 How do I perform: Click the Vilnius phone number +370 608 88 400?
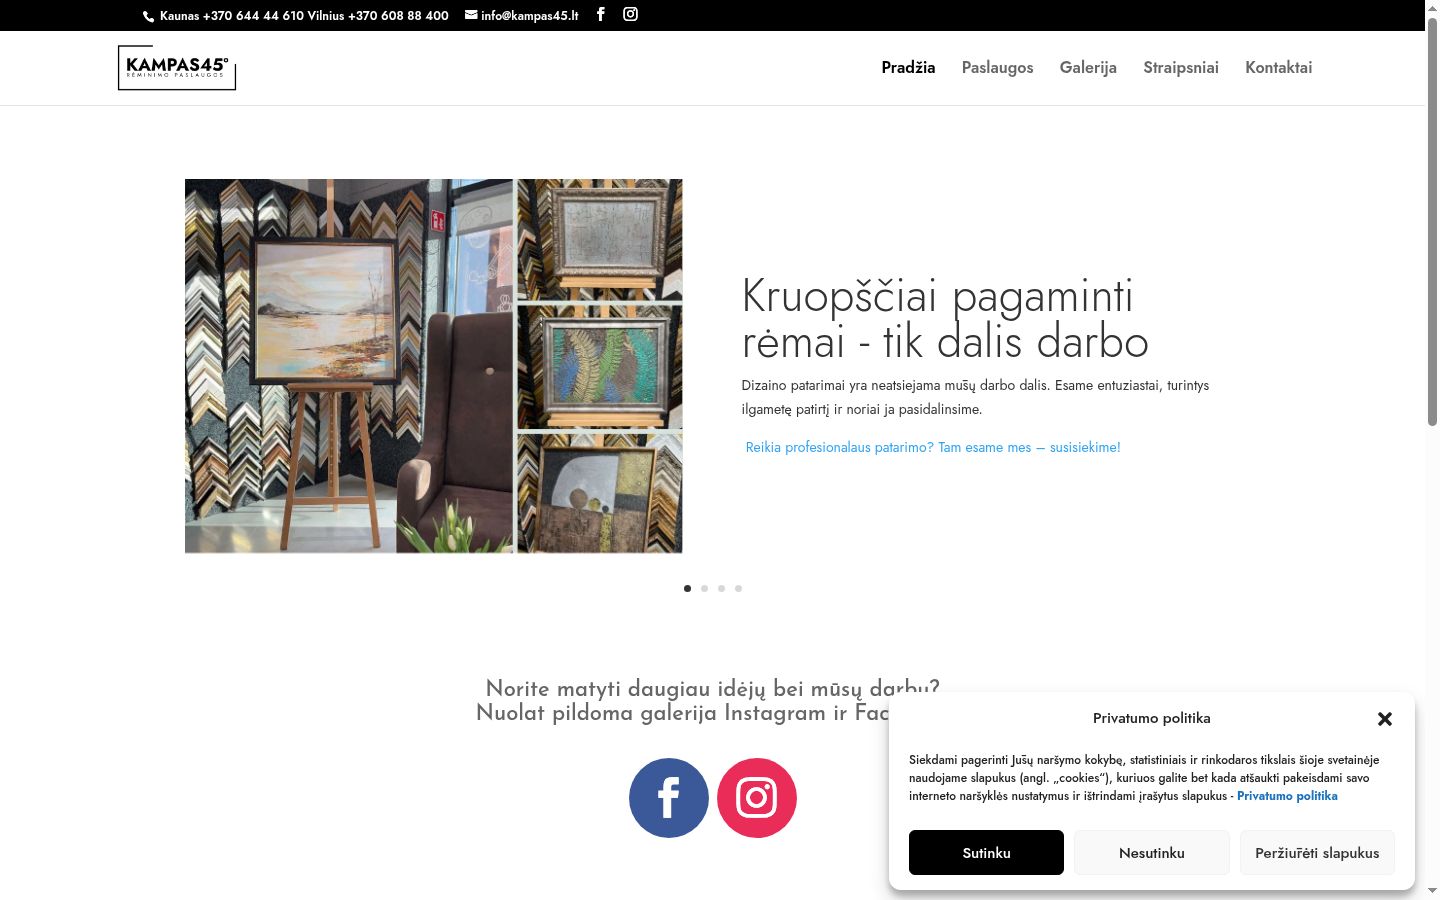[x=398, y=16]
